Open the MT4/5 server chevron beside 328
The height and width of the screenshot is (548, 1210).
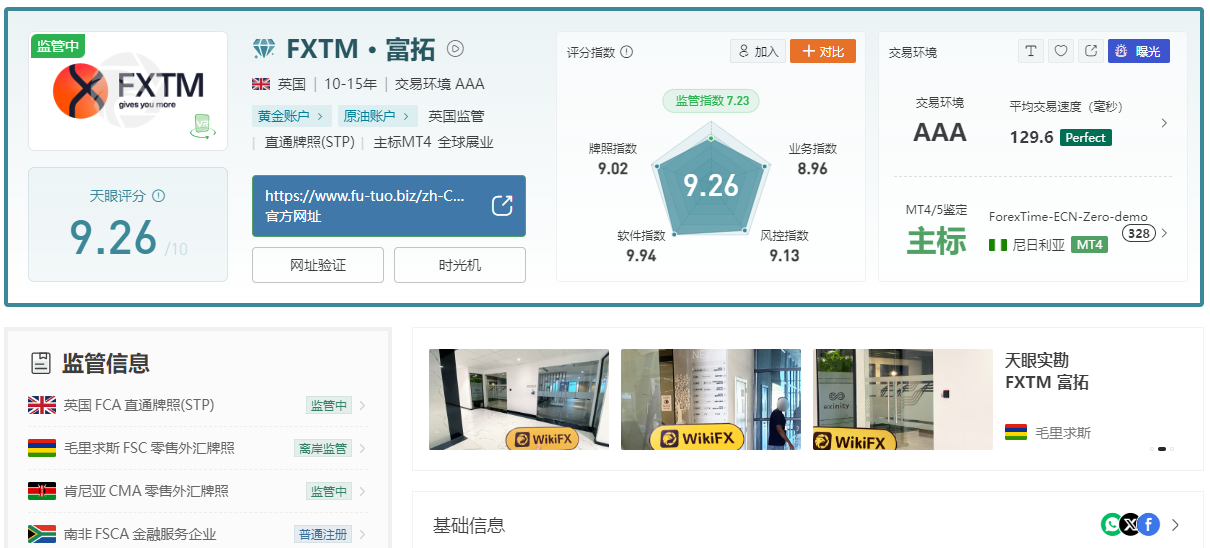1164,233
